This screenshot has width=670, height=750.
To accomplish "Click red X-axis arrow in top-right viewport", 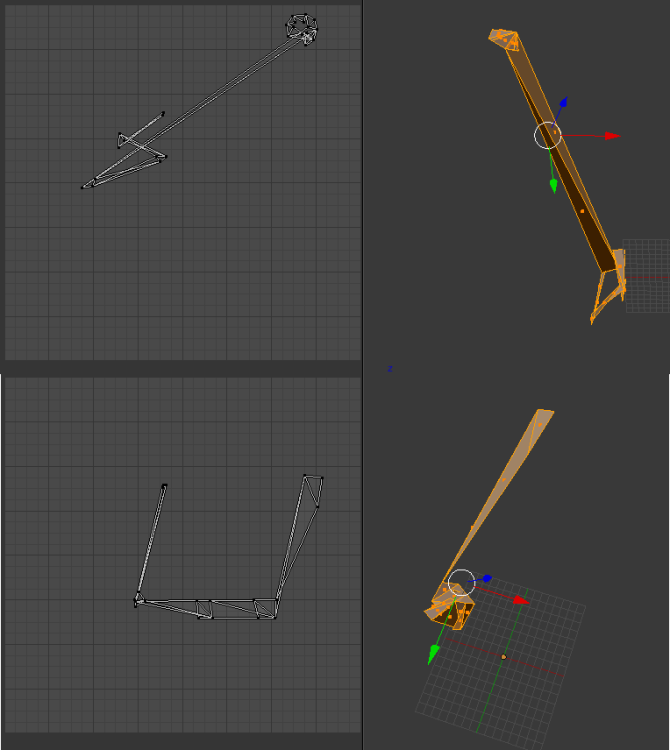I will coord(613,136).
